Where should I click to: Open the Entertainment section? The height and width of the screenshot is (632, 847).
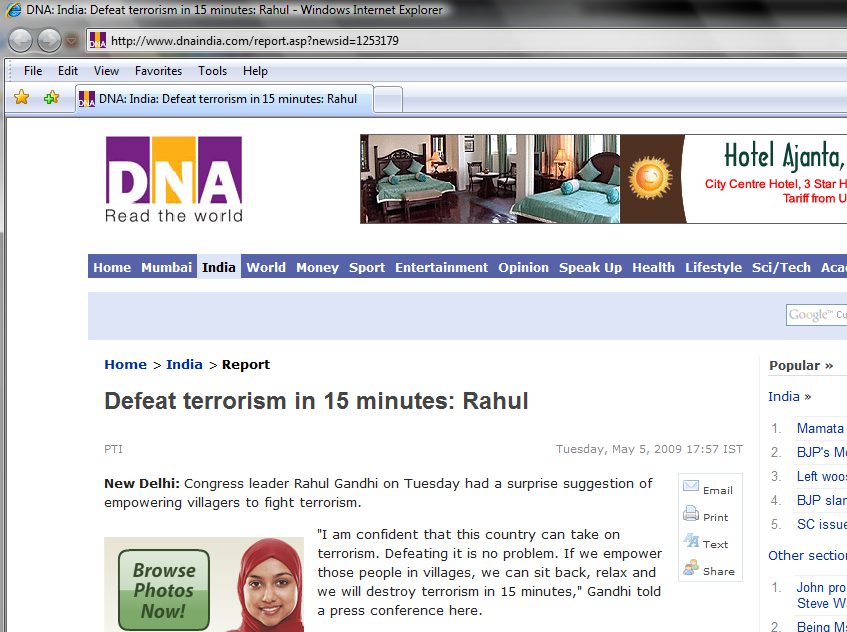pos(441,267)
